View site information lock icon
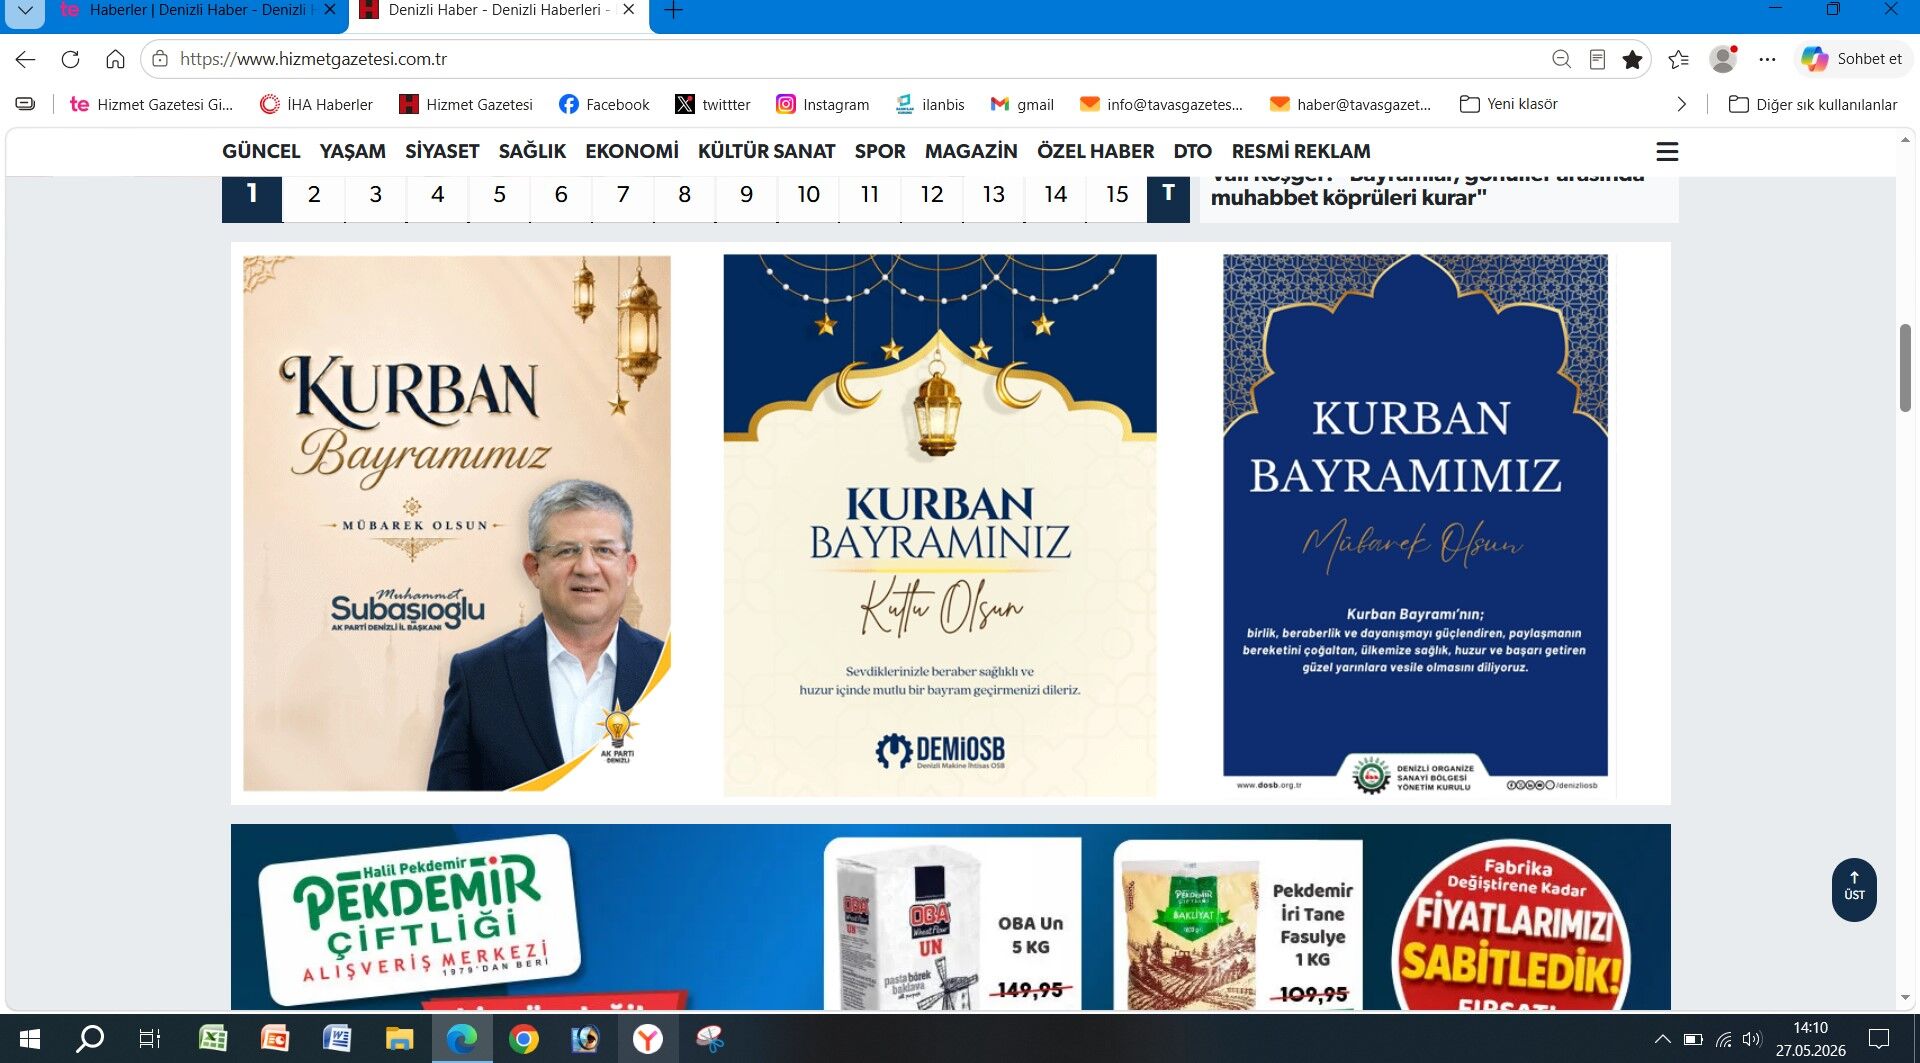Viewport: 1920px width, 1063px height. click(160, 59)
